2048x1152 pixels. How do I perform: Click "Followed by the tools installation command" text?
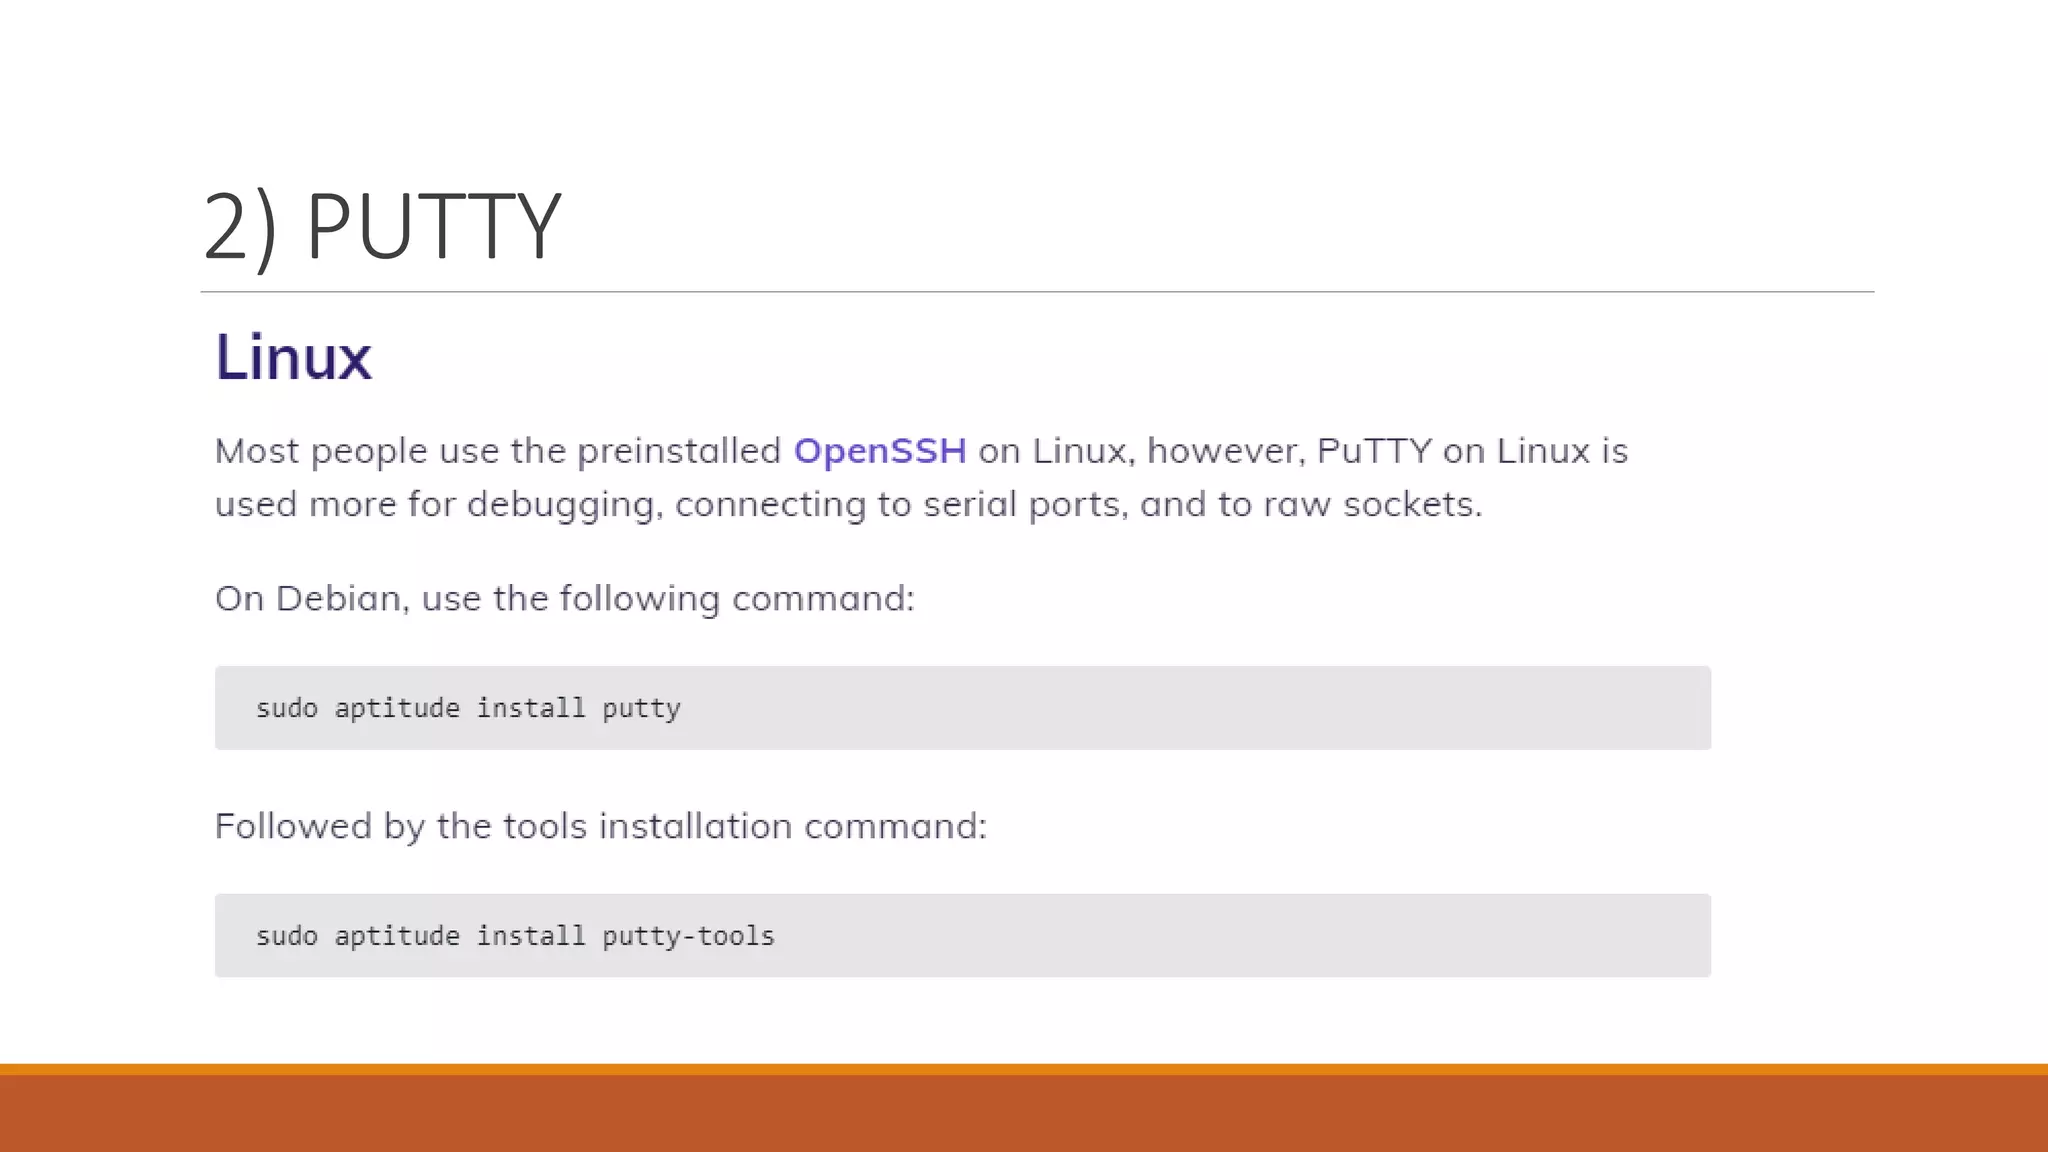tap(600, 826)
